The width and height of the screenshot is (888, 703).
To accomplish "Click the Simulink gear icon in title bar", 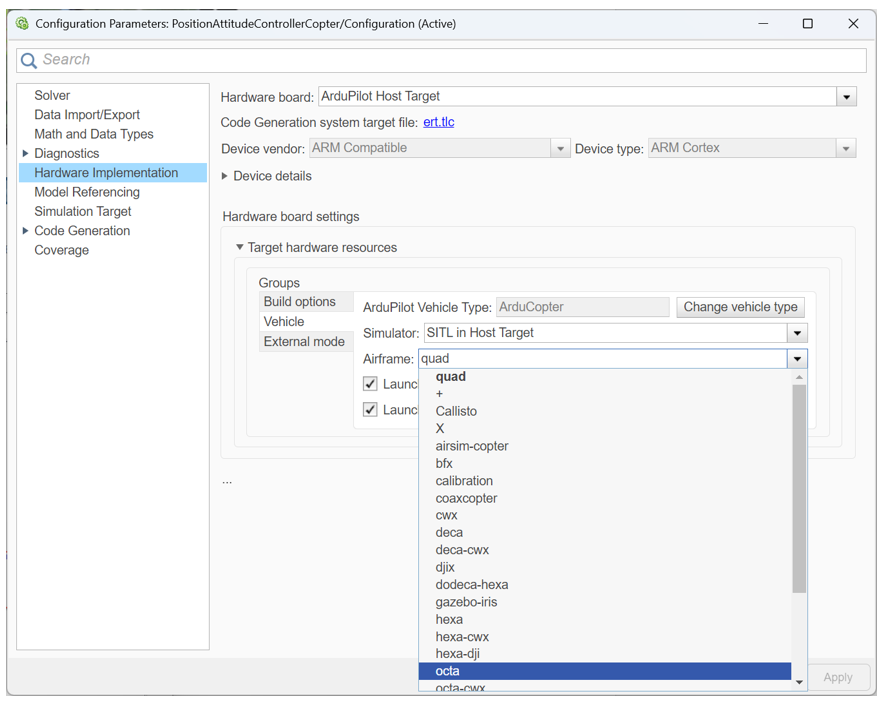I will (22, 23).
